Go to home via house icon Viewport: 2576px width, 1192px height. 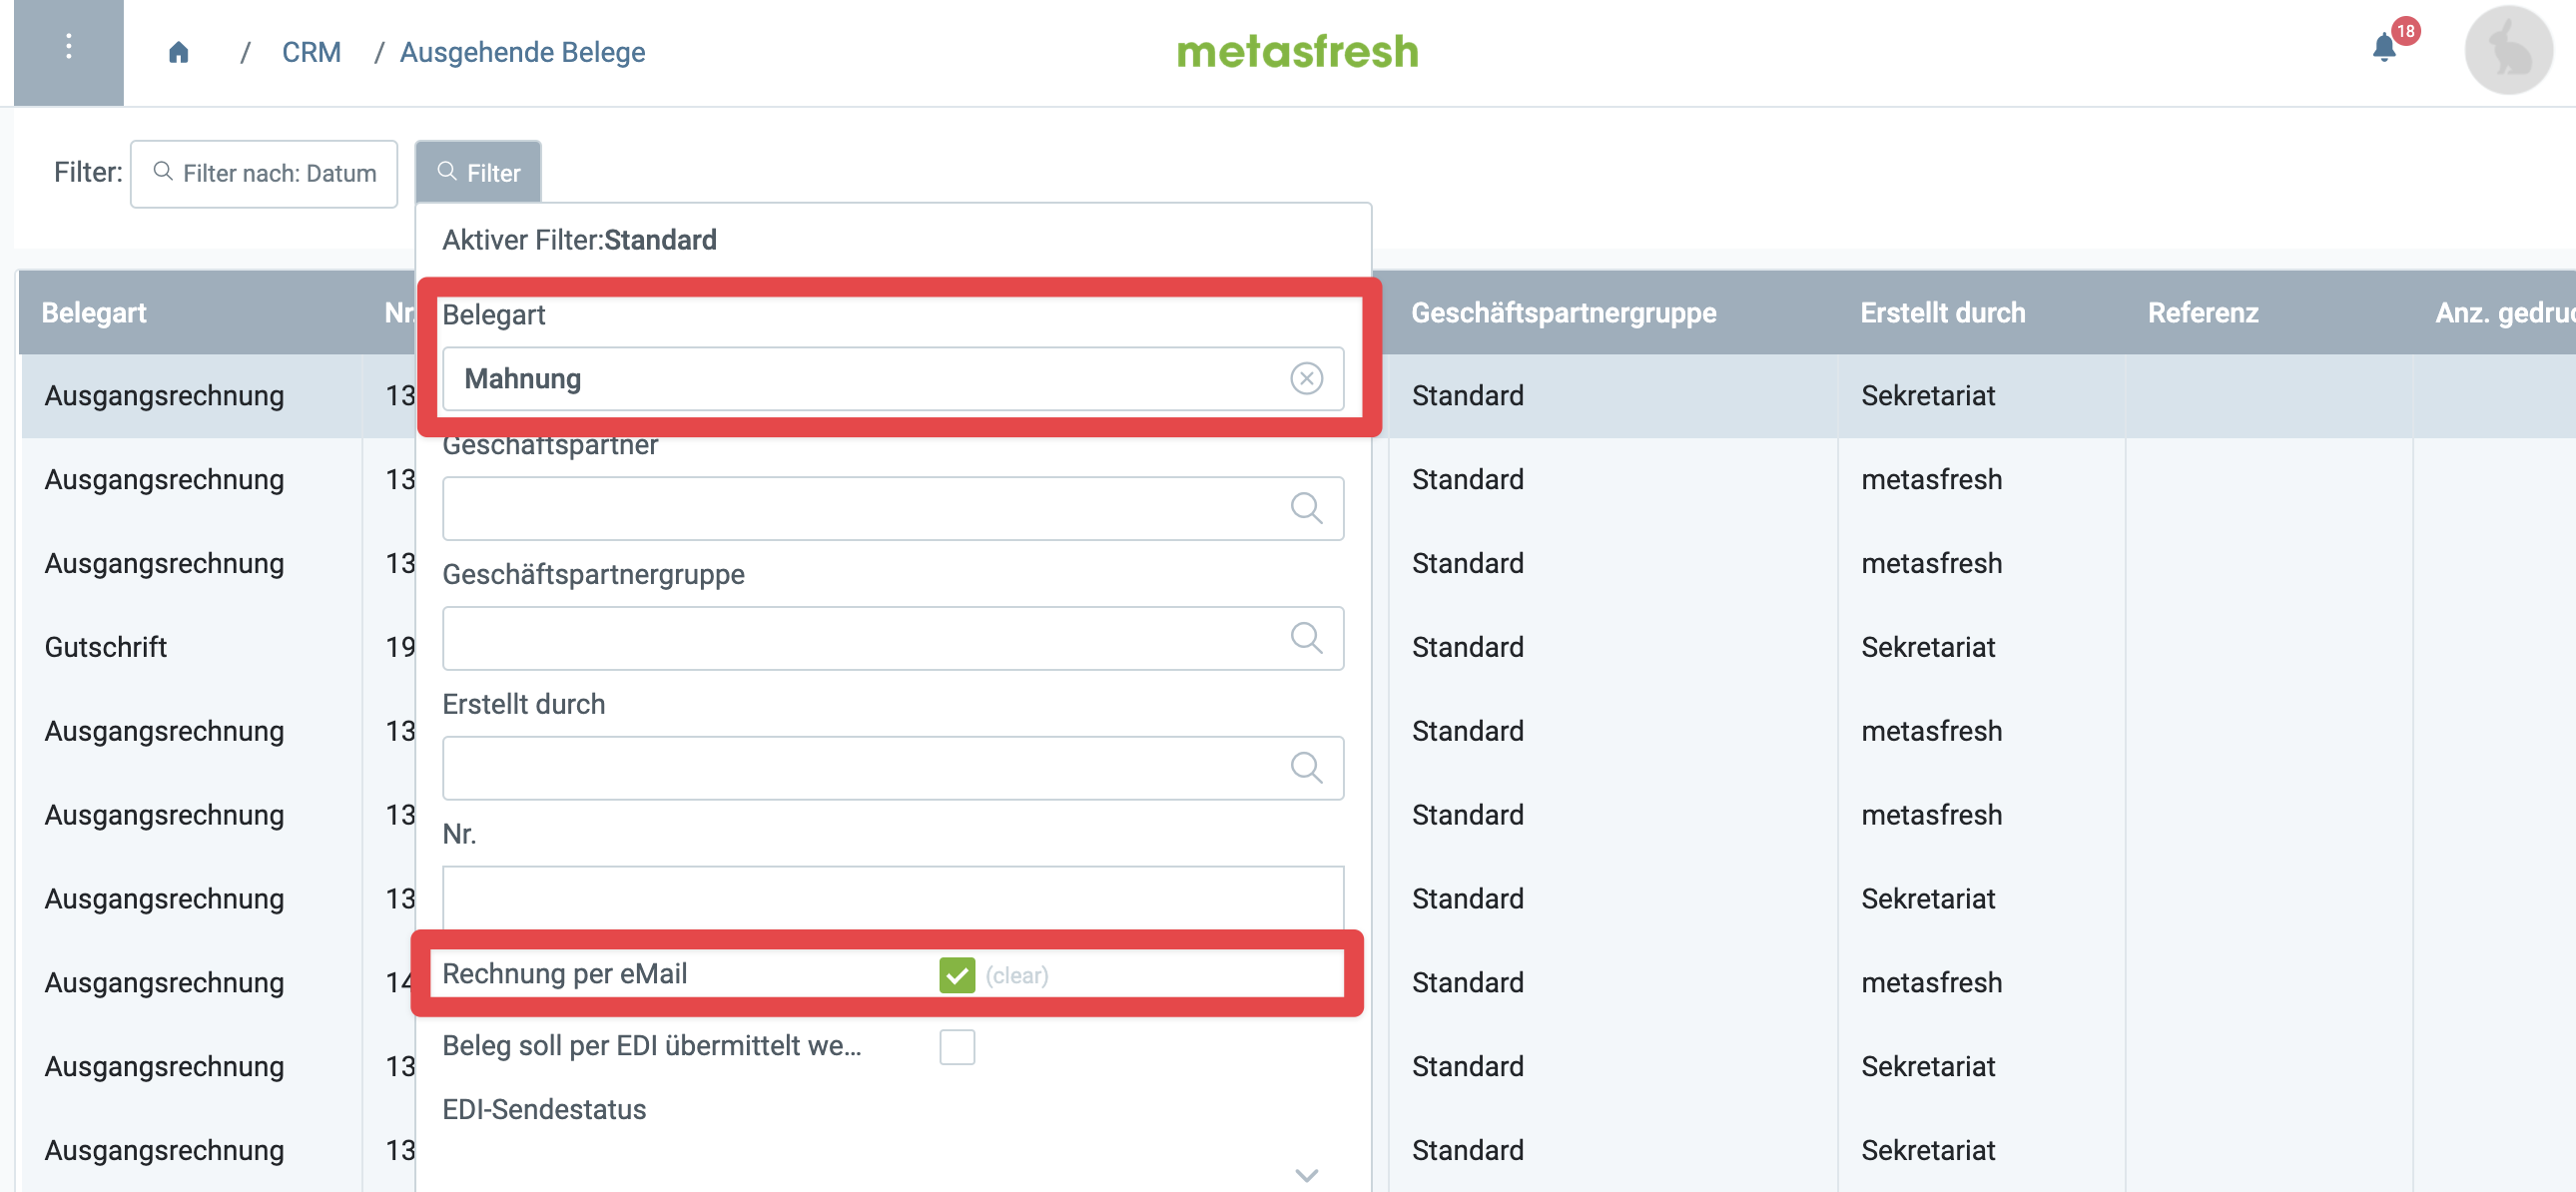pos(178,52)
